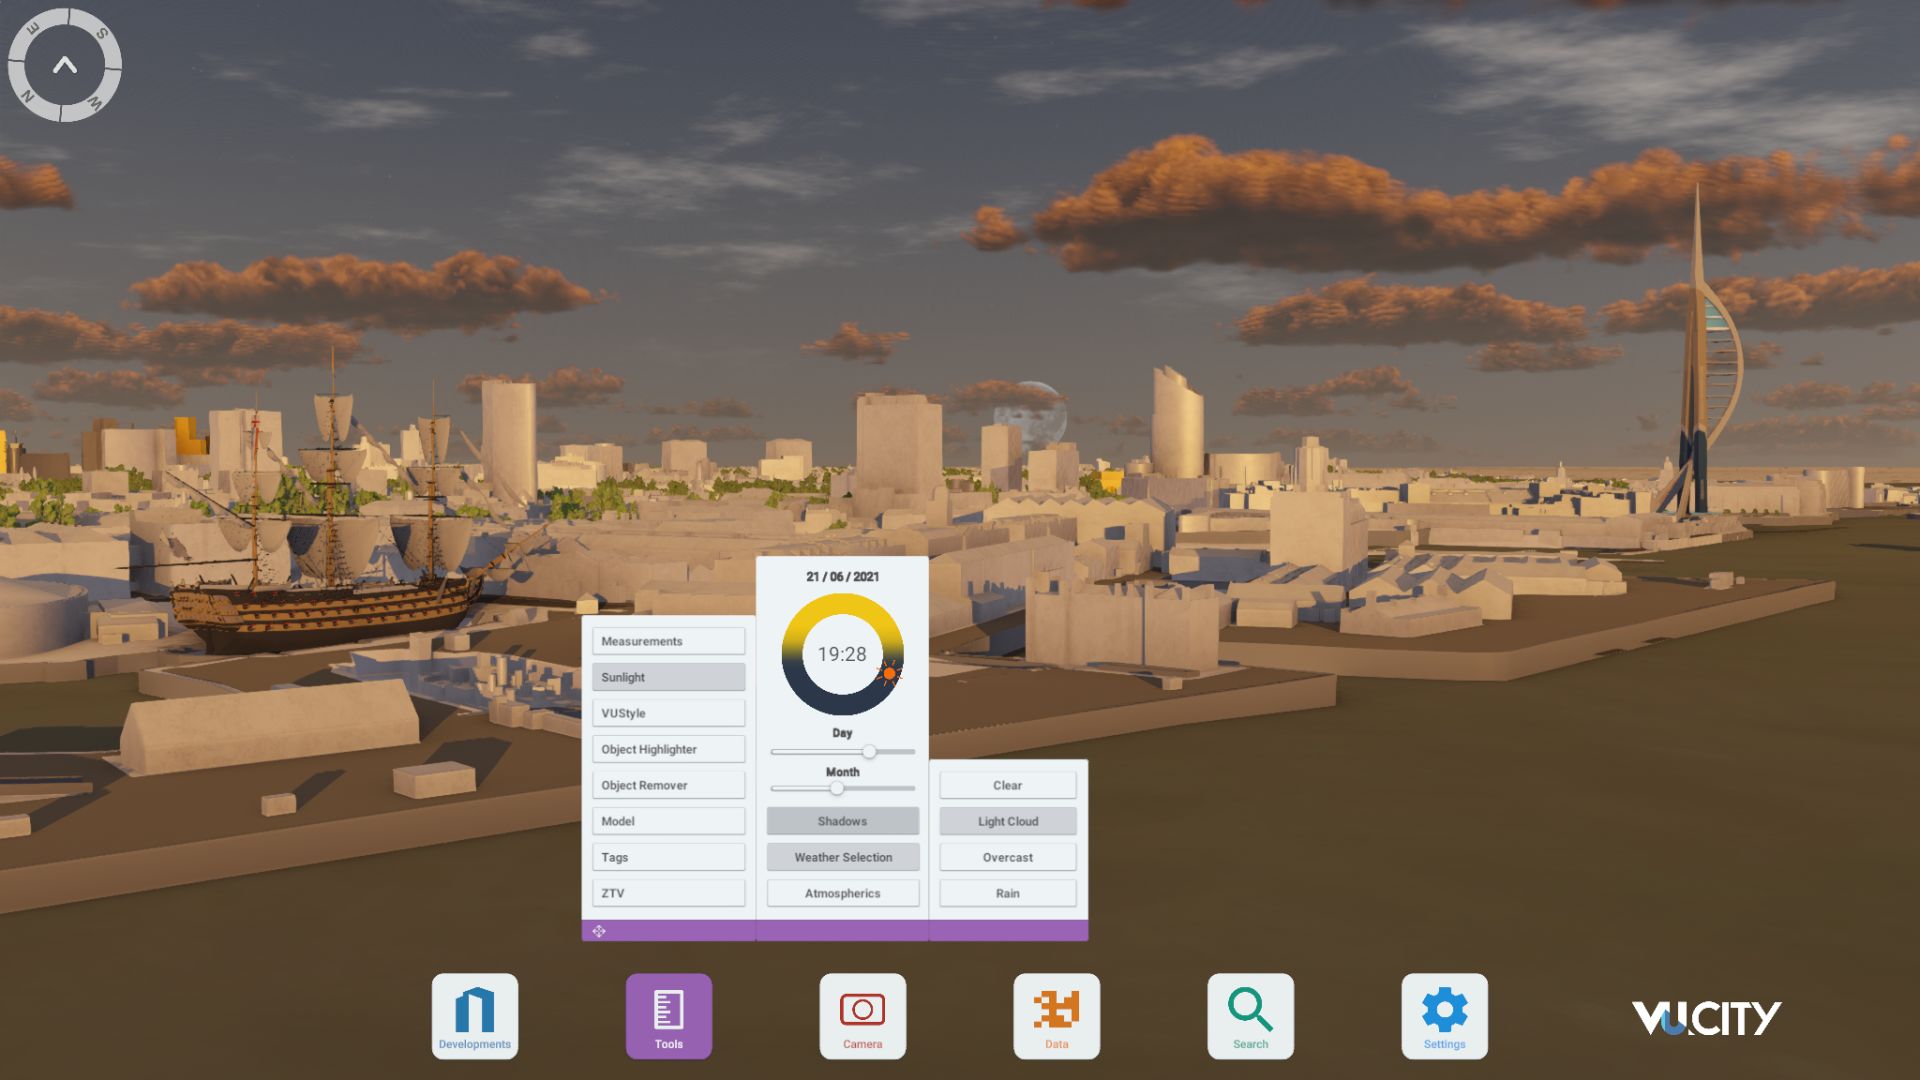
Task: Toggle Shadows on or off
Action: pos(842,820)
